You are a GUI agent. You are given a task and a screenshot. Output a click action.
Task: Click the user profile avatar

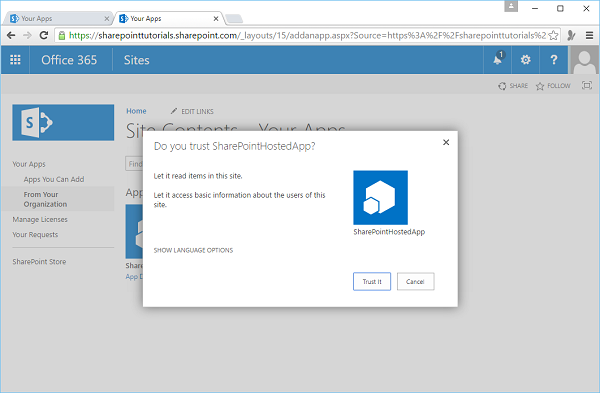[x=584, y=60]
